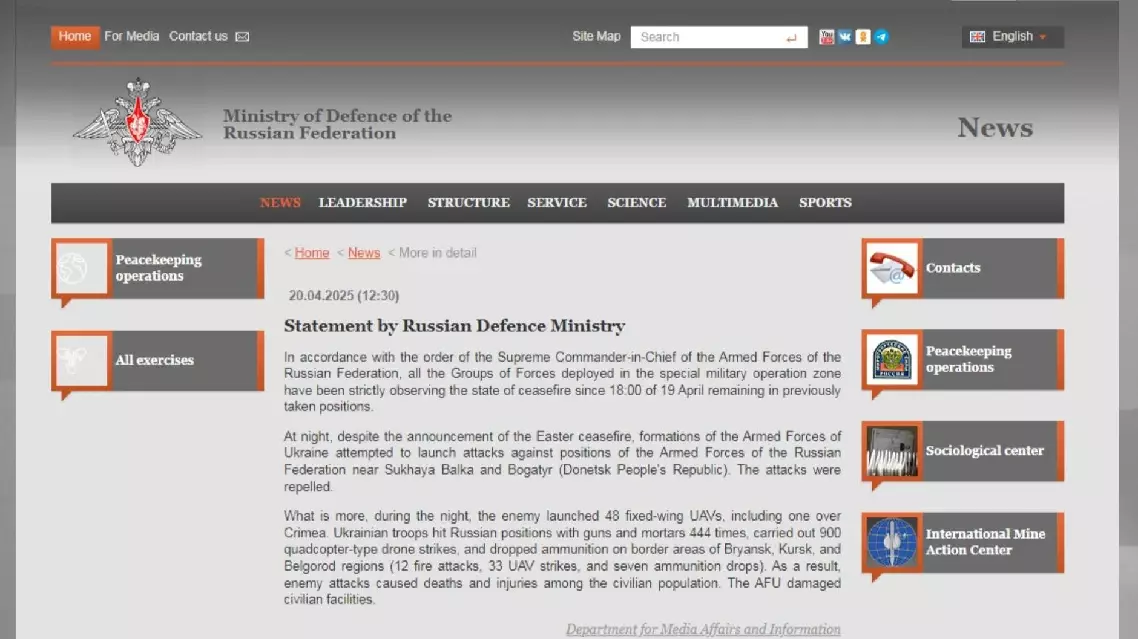Select the NEWS navigation tab
This screenshot has height=639, width=1138.
point(280,203)
